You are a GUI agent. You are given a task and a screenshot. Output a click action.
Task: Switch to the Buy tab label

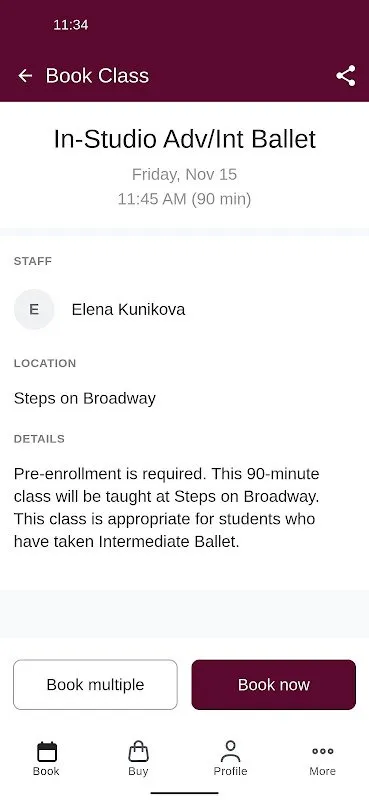[138, 771]
